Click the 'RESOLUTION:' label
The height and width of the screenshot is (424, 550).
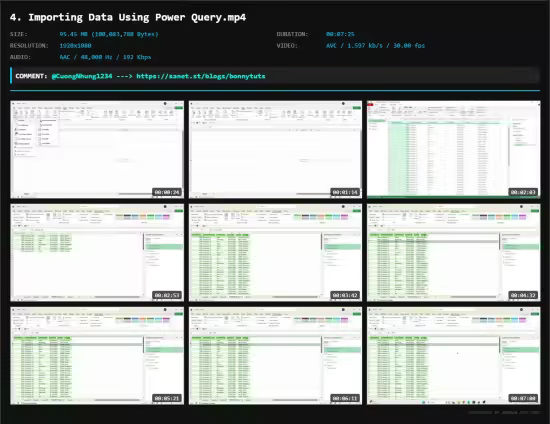(x=29, y=46)
